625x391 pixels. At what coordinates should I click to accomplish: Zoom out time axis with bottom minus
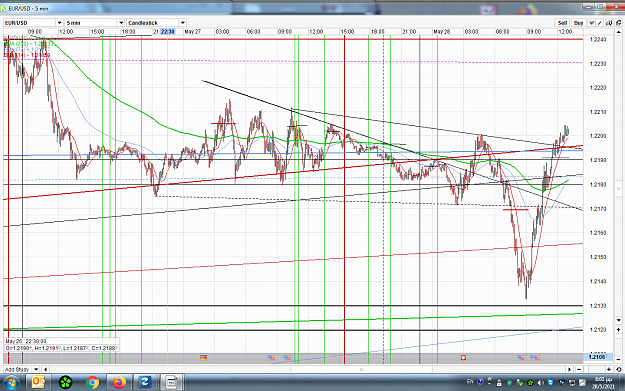[579, 369]
